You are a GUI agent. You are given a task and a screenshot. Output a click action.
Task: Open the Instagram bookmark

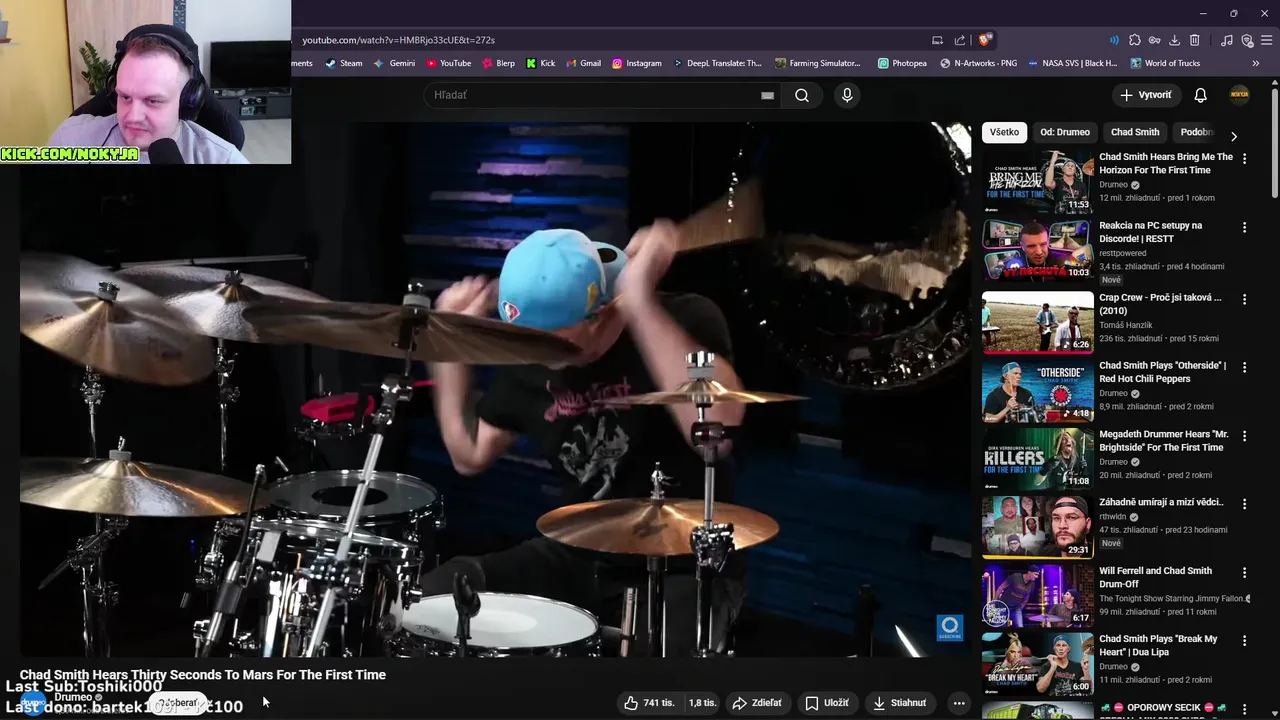637,63
